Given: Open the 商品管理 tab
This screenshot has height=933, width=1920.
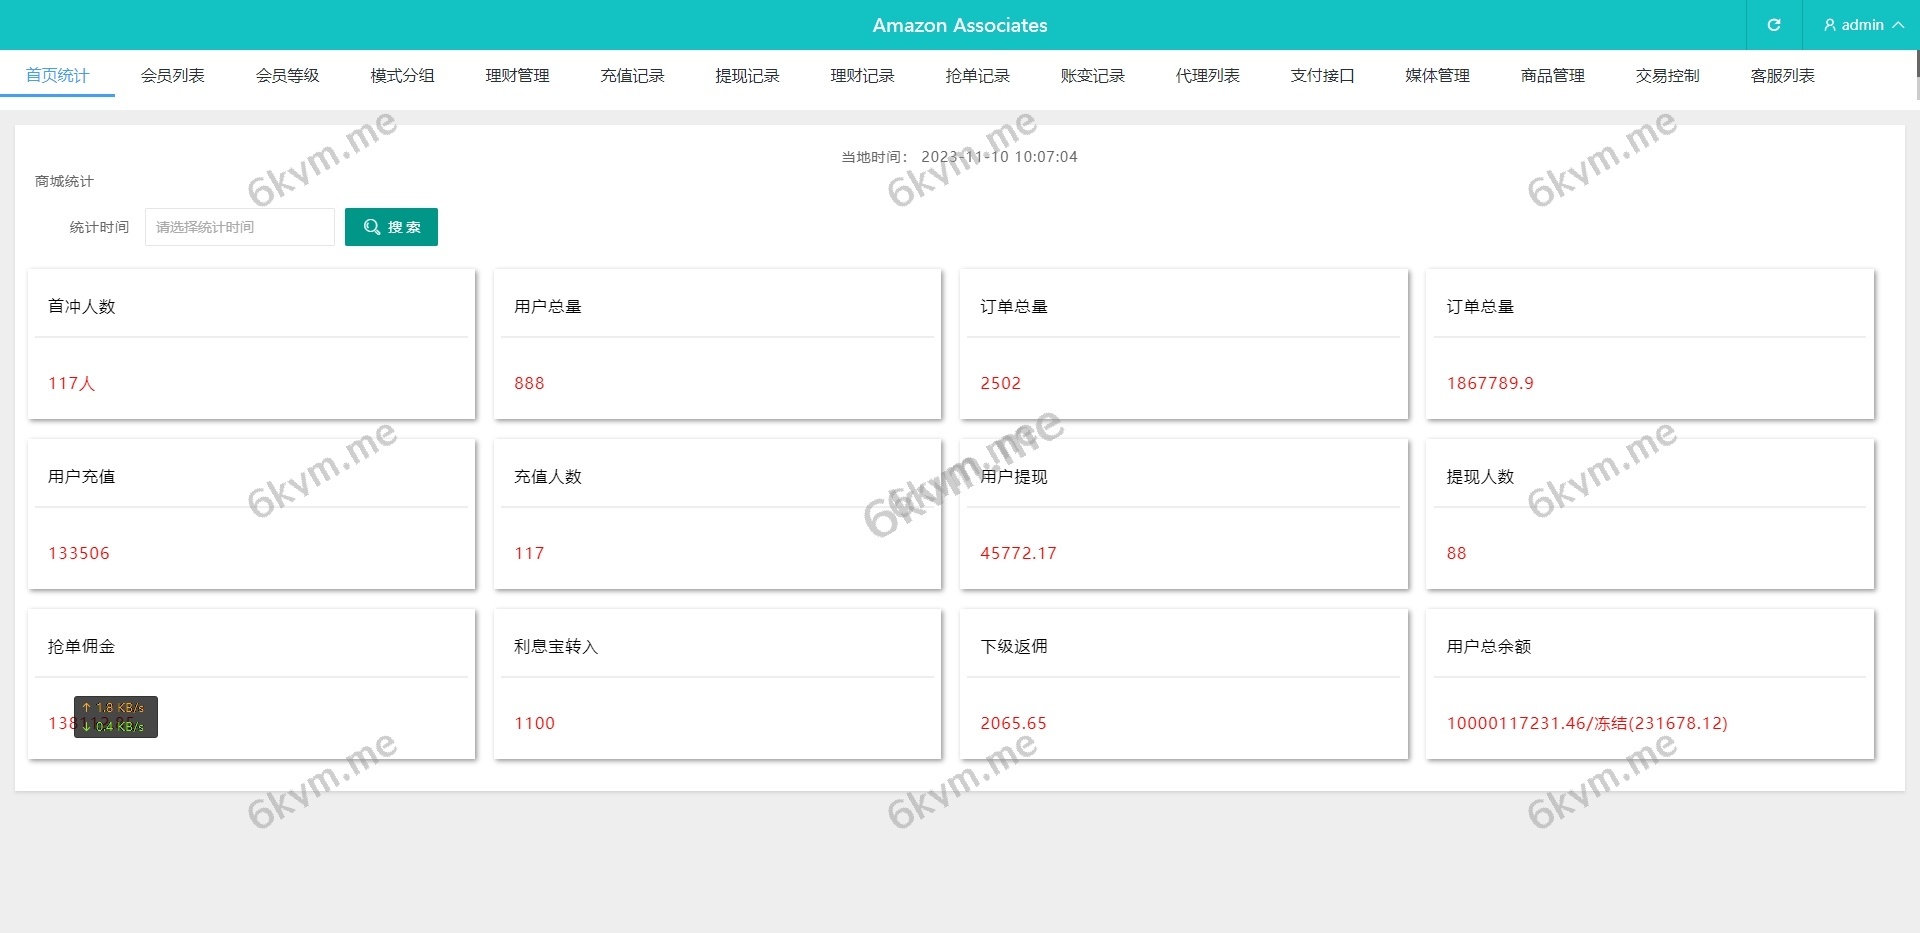Looking at the screenshot, I should [1552, 76].
